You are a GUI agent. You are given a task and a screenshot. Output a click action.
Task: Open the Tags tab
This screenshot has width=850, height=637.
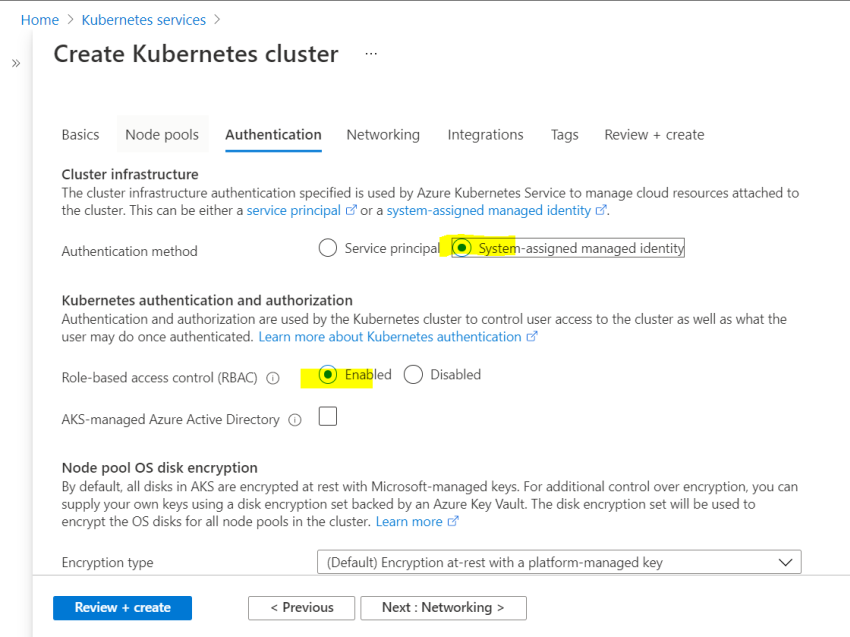click(564, 134)
